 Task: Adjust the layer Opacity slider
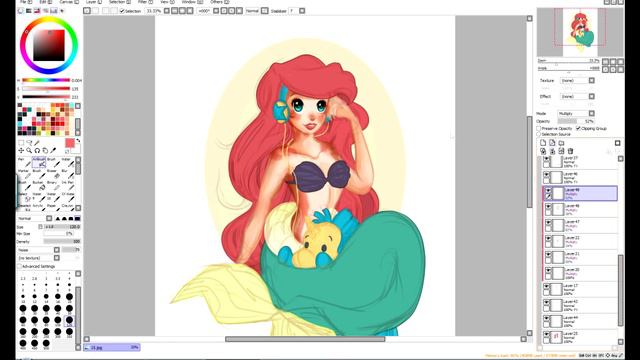coord(576,121)
